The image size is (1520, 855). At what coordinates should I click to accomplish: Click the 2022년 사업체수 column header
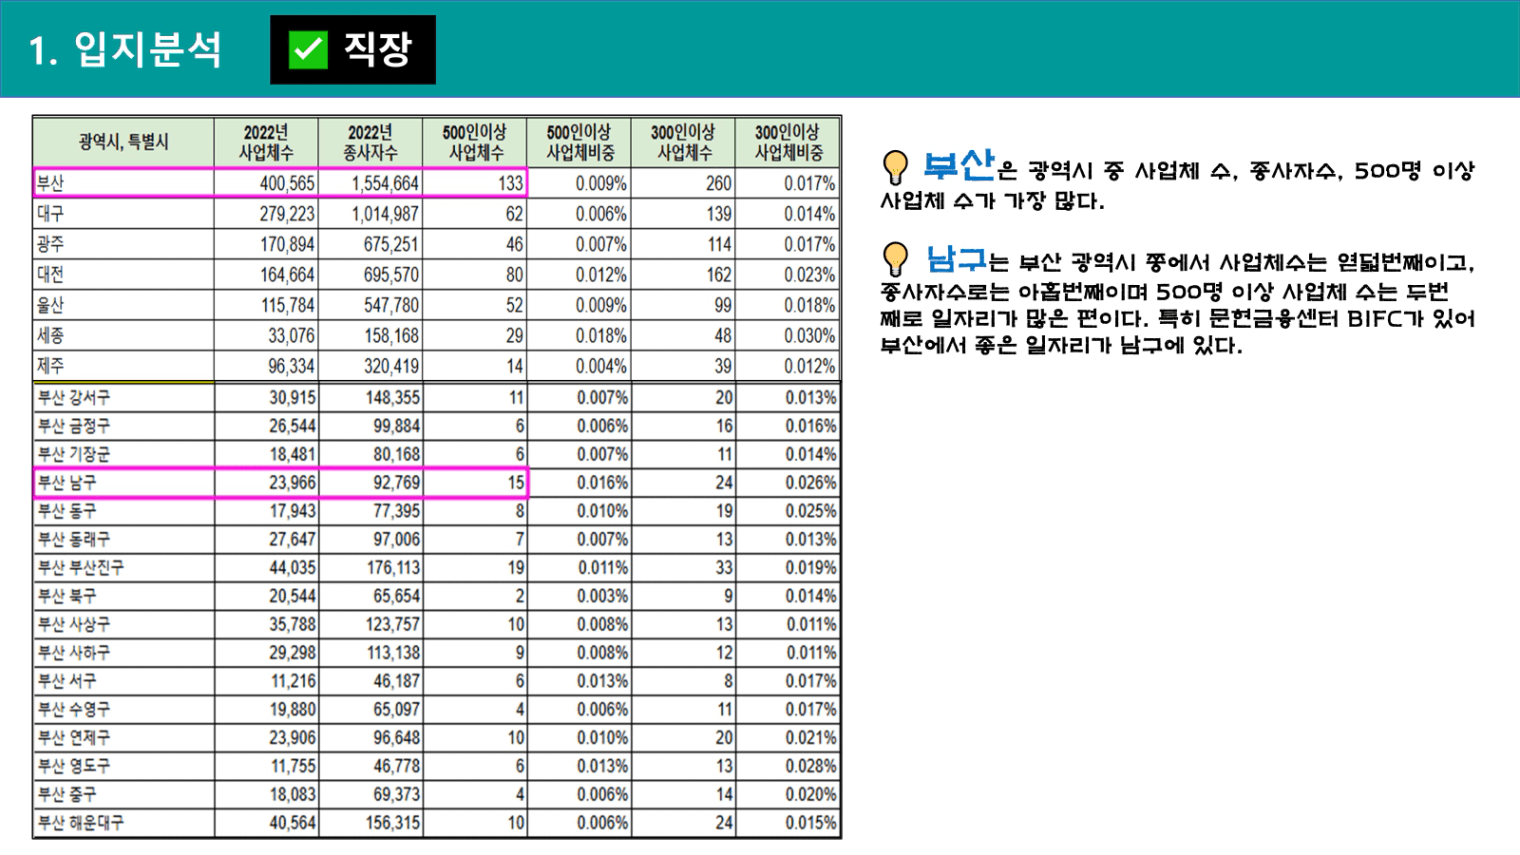coord(266,142)
